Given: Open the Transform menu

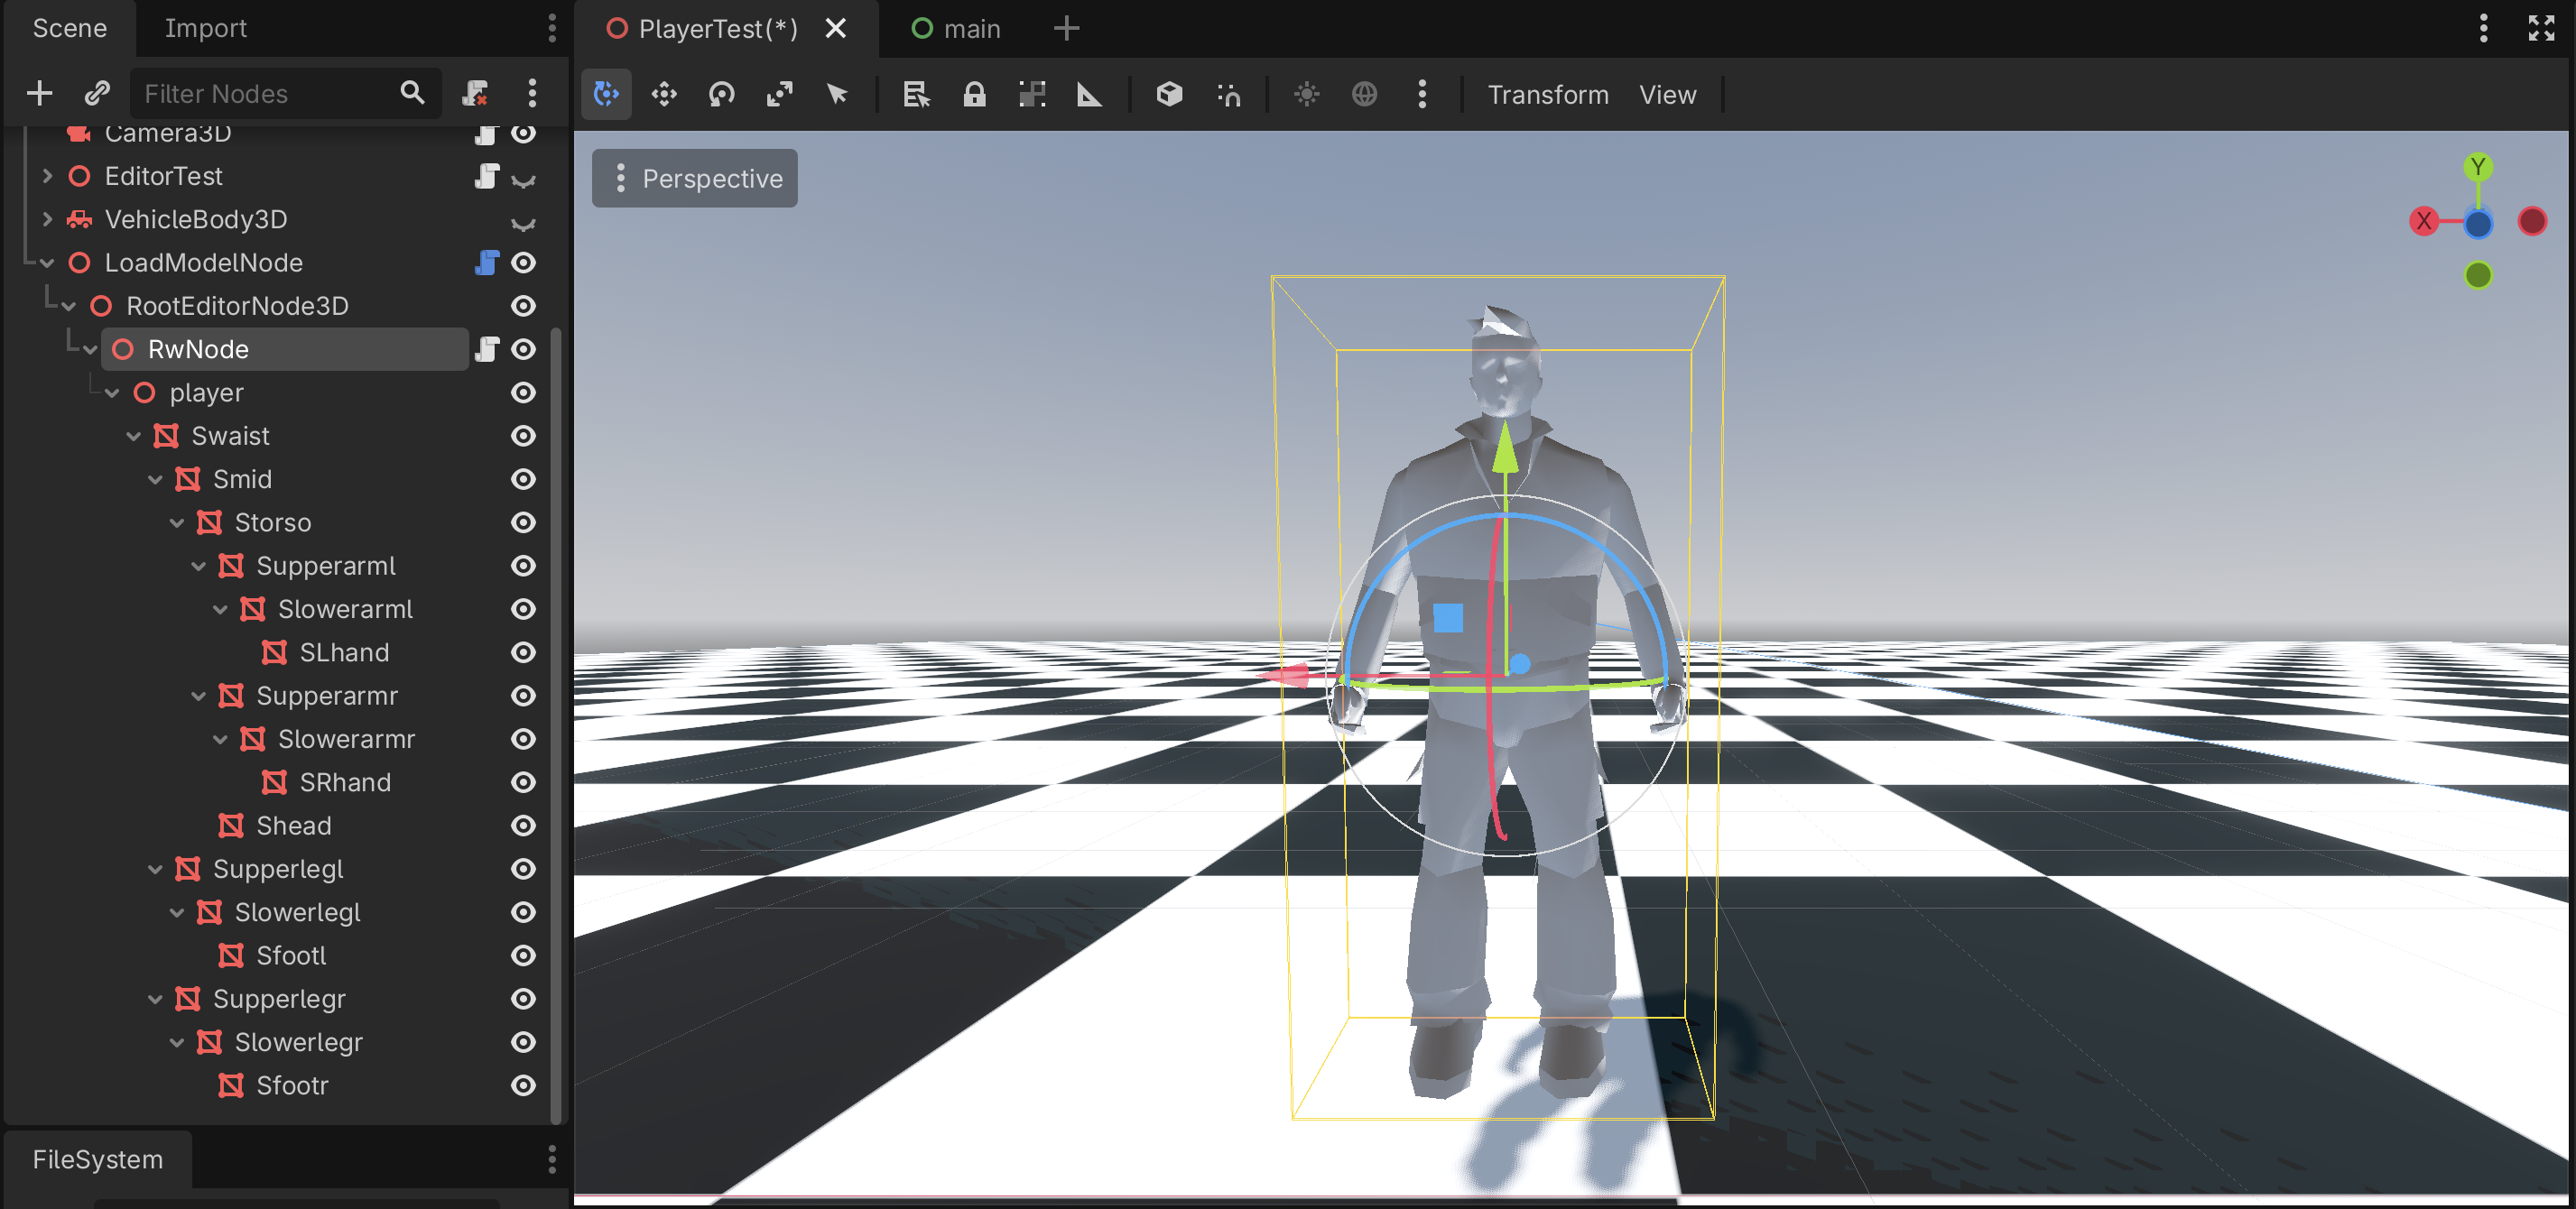Looking at the screenshot, I should click(1547, 94).
